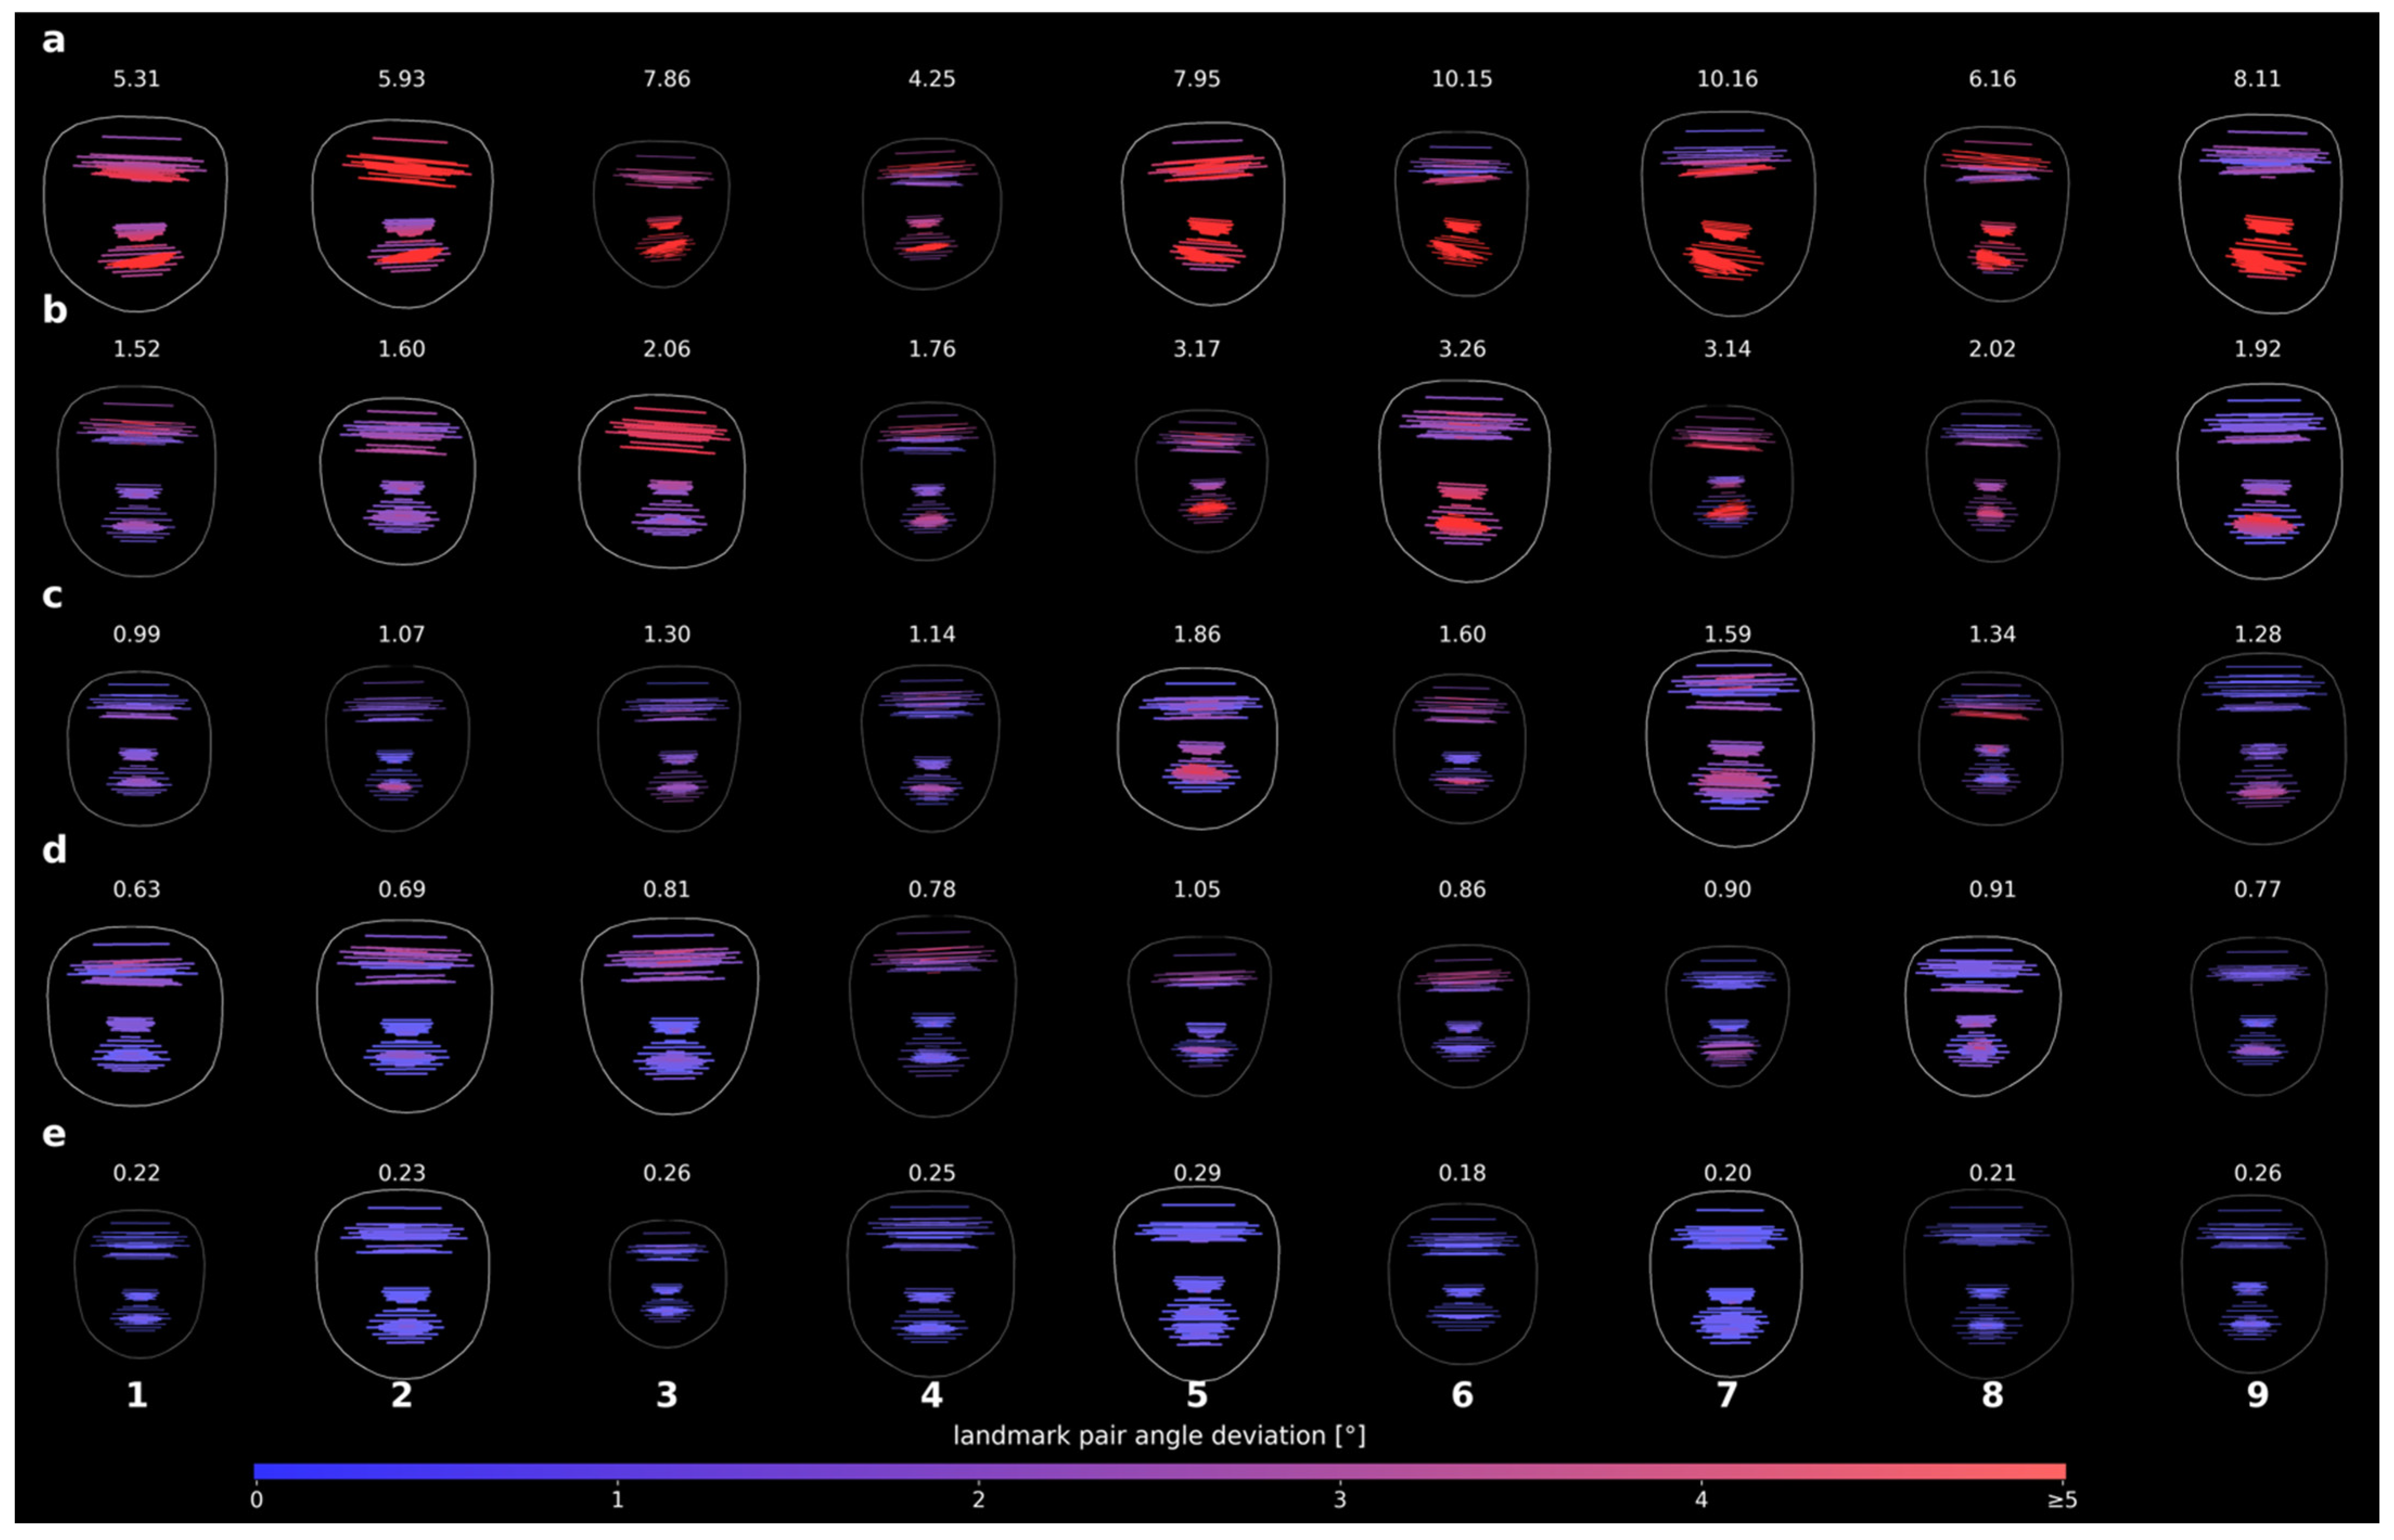2394x1540 pixels.
Task: Select the face plot with value 10.16
Action: point(1727,213)
